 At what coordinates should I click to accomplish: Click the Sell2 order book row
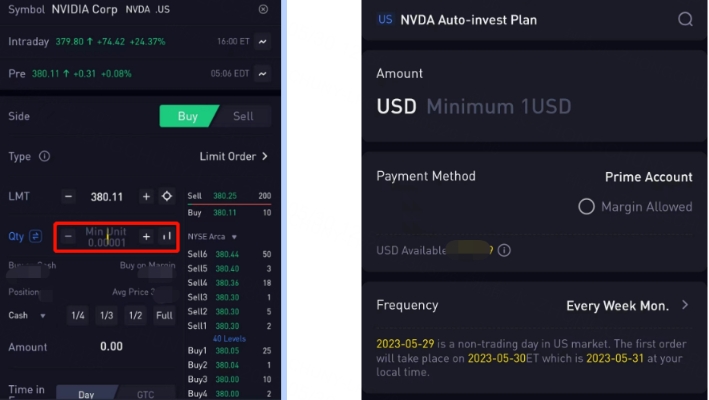229,312
